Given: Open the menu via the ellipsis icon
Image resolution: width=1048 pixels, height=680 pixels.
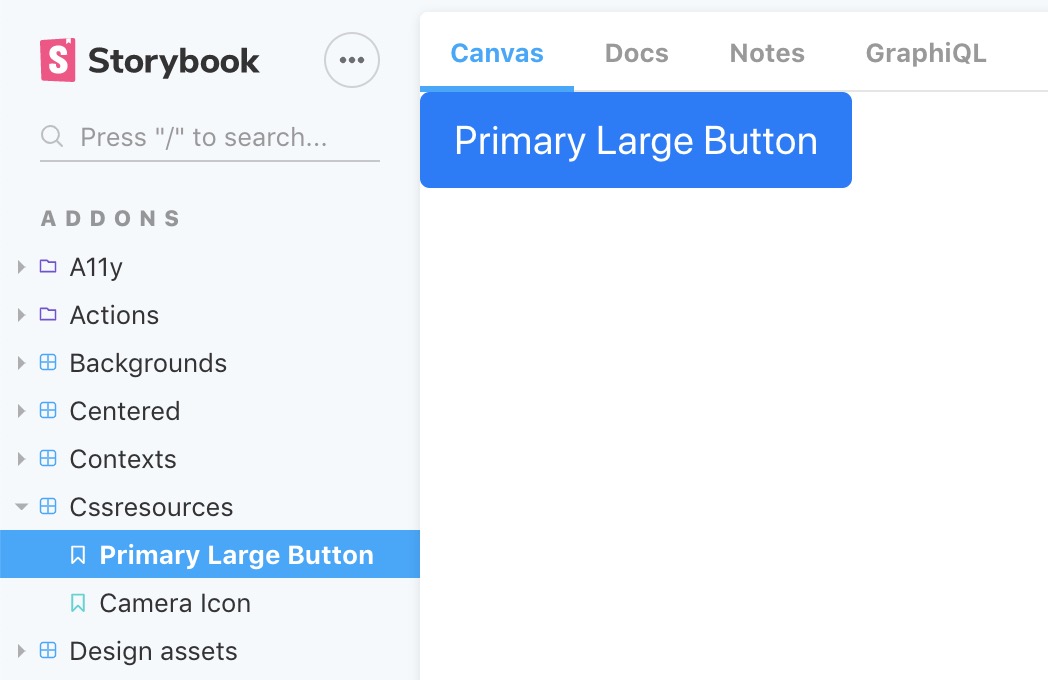Looking at the screenshot, I should [x=352, y=60].
